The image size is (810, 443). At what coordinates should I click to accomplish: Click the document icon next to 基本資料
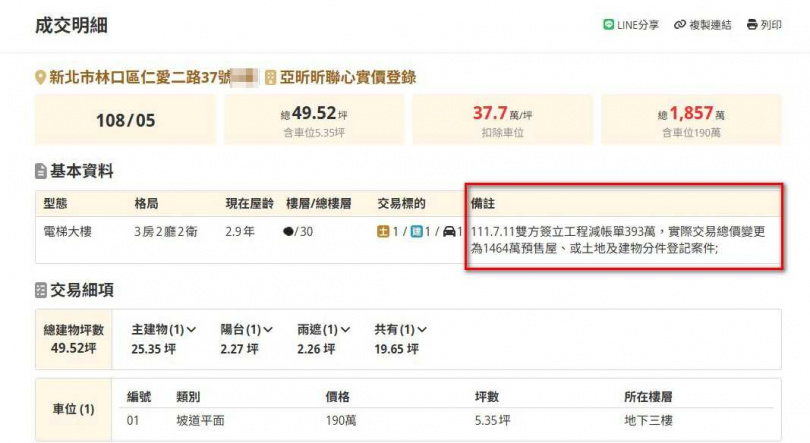click(41, 171)
